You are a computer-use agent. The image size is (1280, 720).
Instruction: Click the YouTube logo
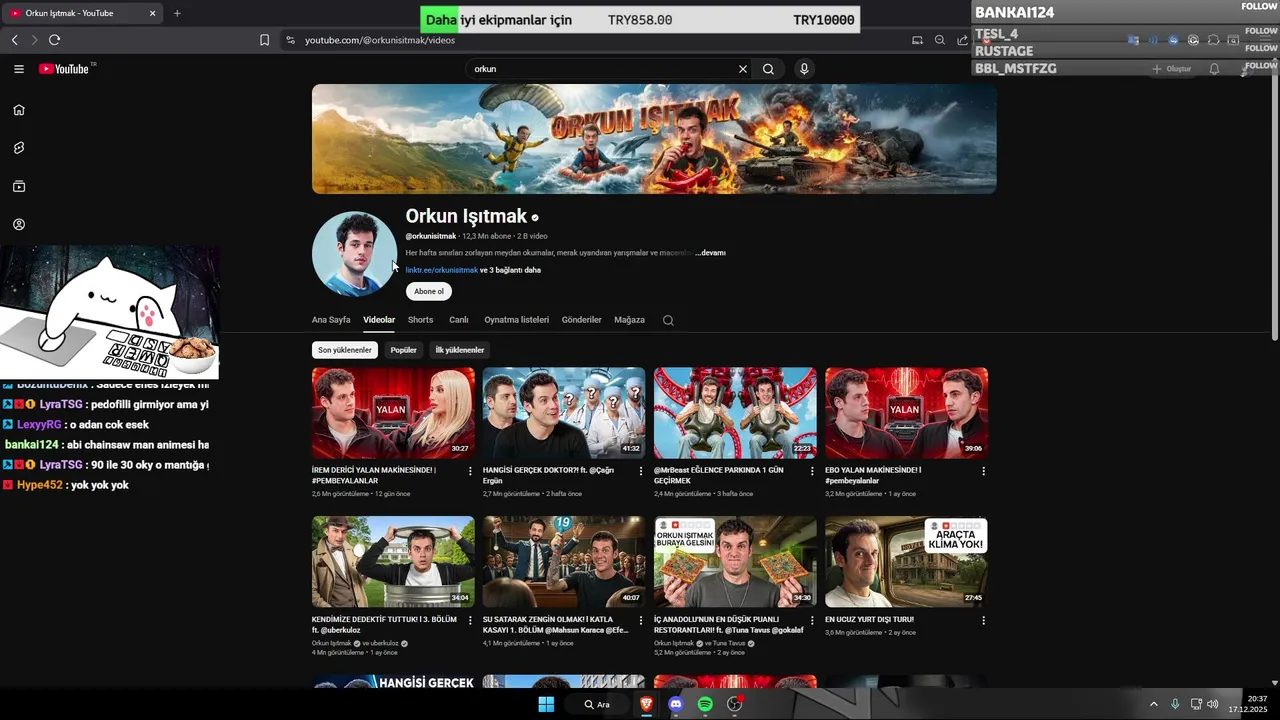[x=65, y=69]
